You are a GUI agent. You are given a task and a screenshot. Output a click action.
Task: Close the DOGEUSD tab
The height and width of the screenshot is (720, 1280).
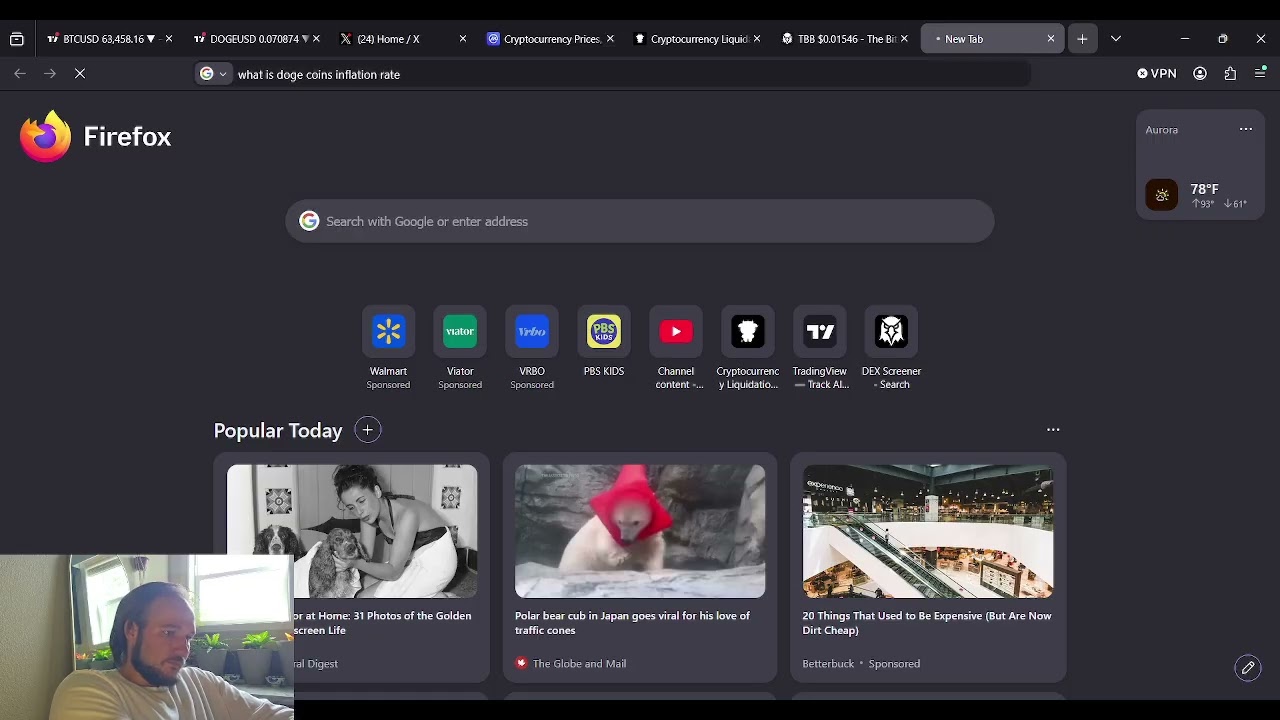tap(316, 39)
